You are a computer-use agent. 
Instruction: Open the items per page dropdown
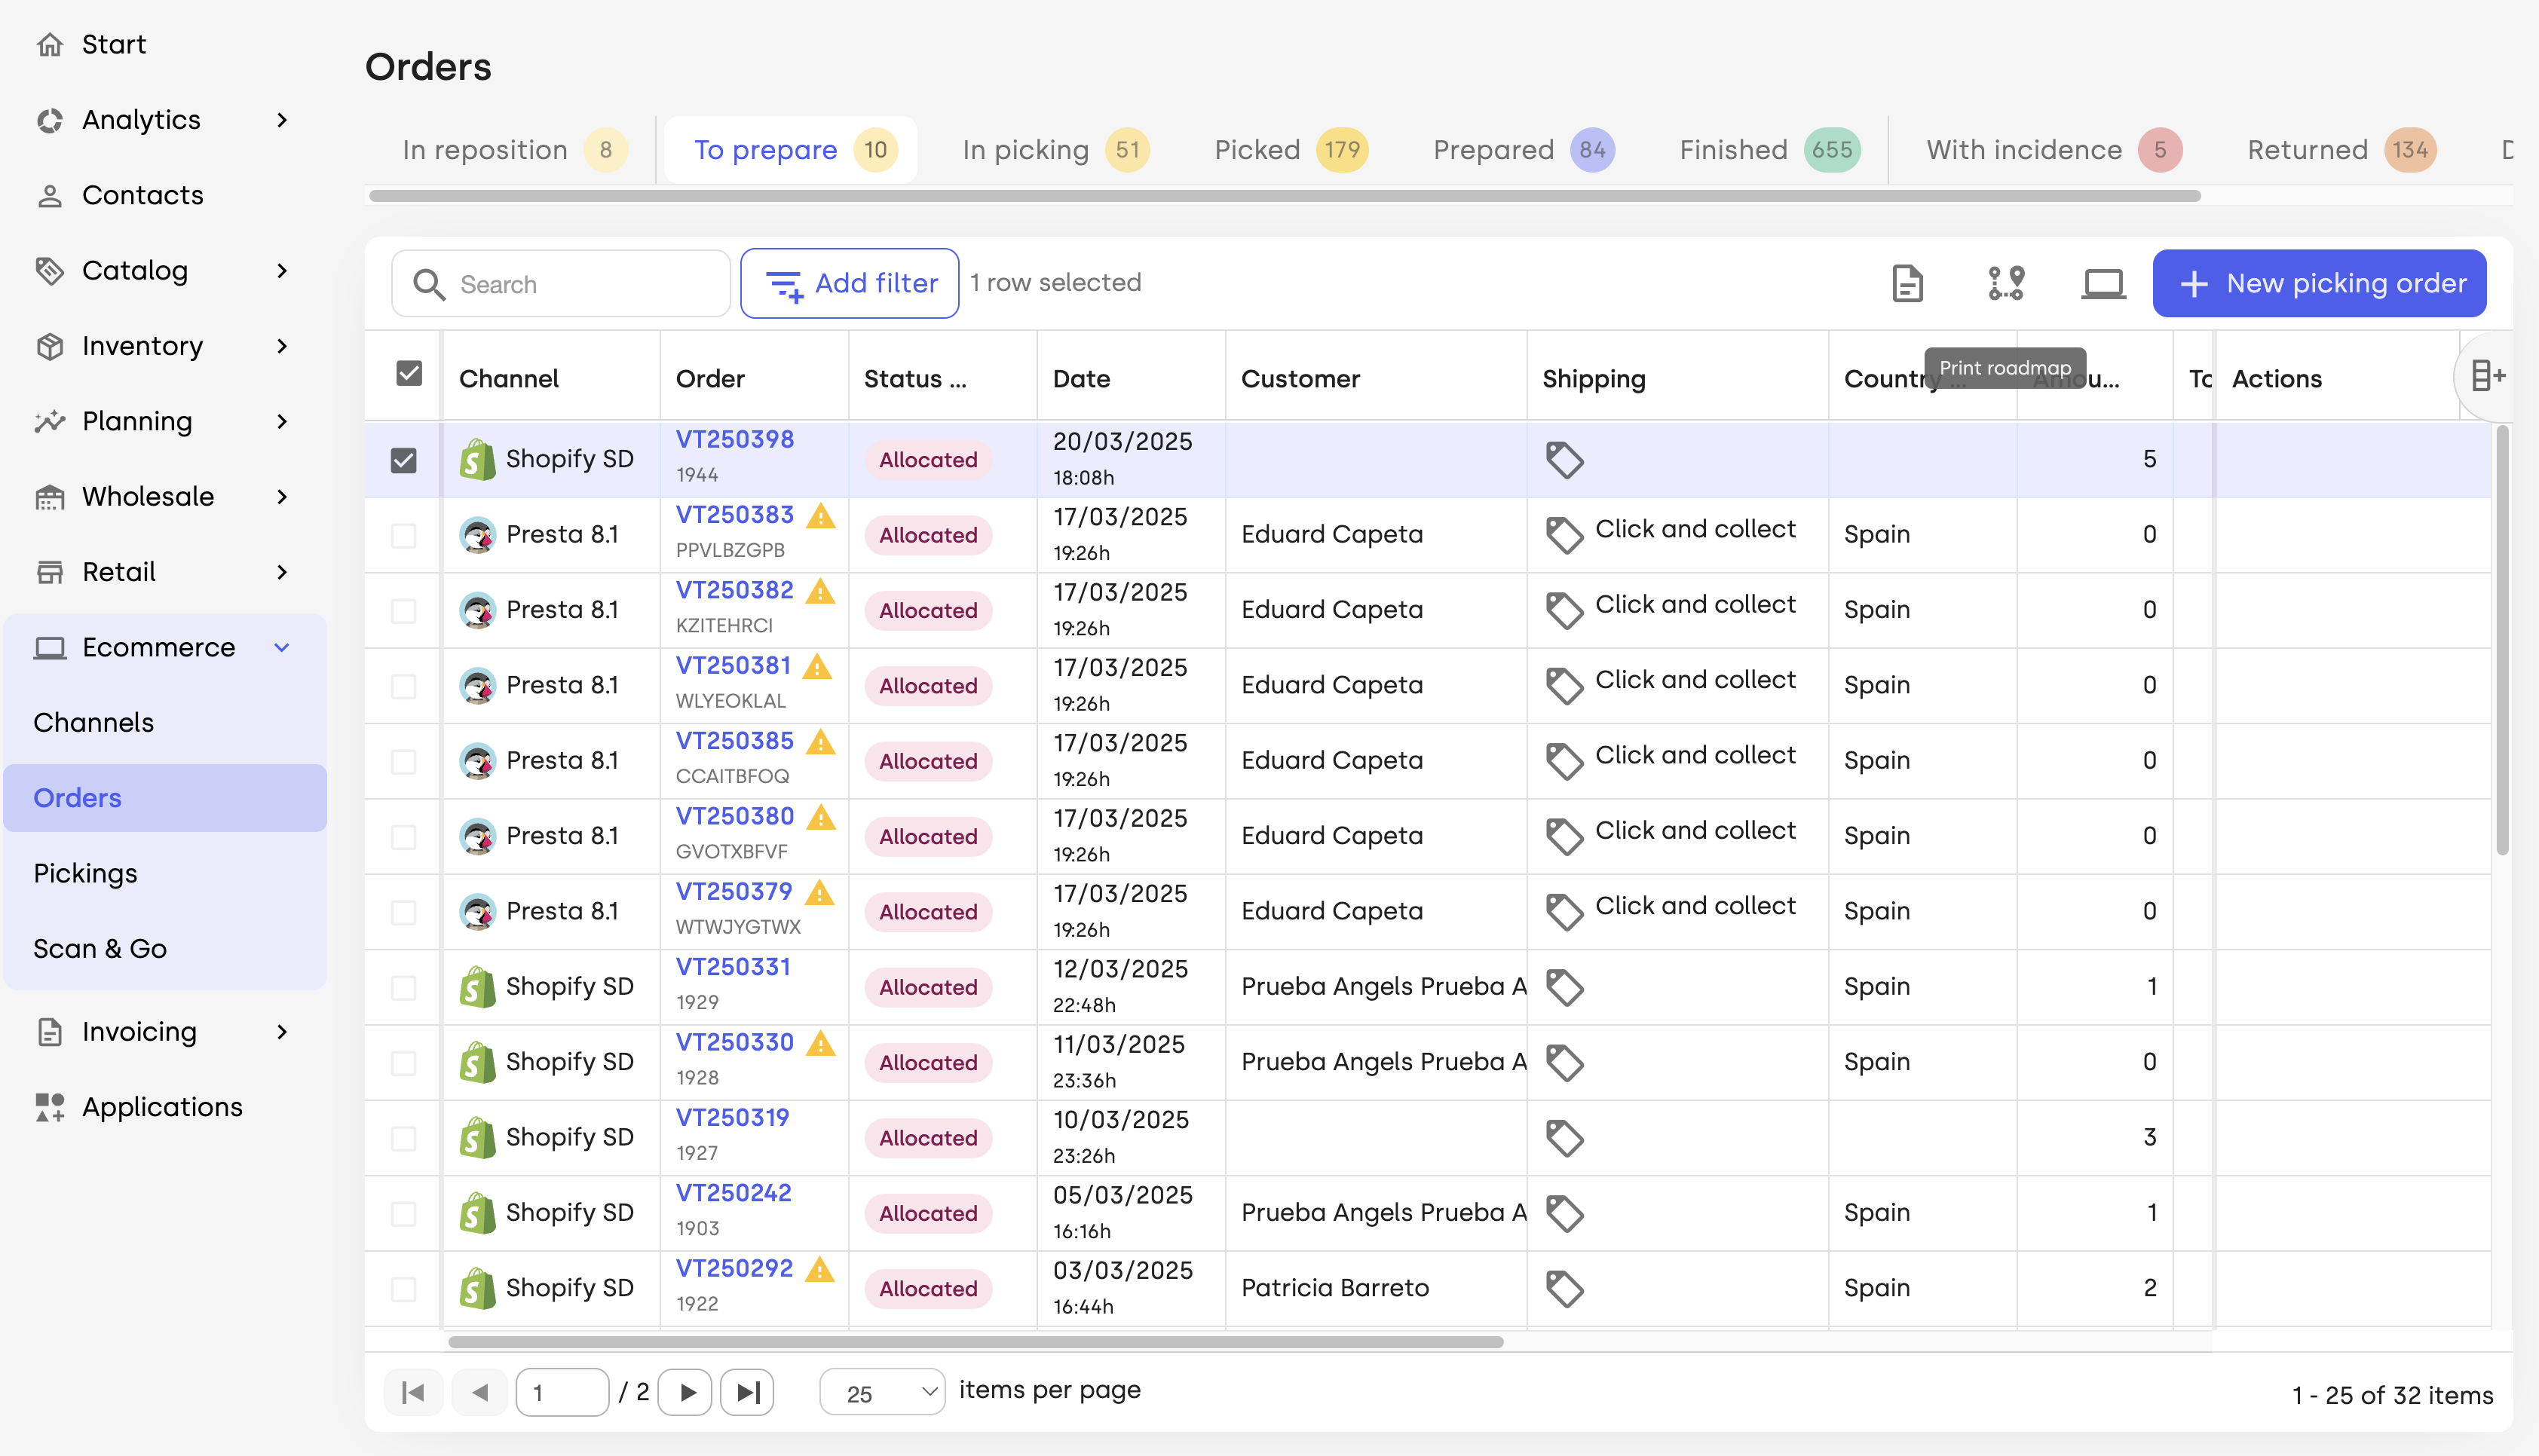point(882,1392)
